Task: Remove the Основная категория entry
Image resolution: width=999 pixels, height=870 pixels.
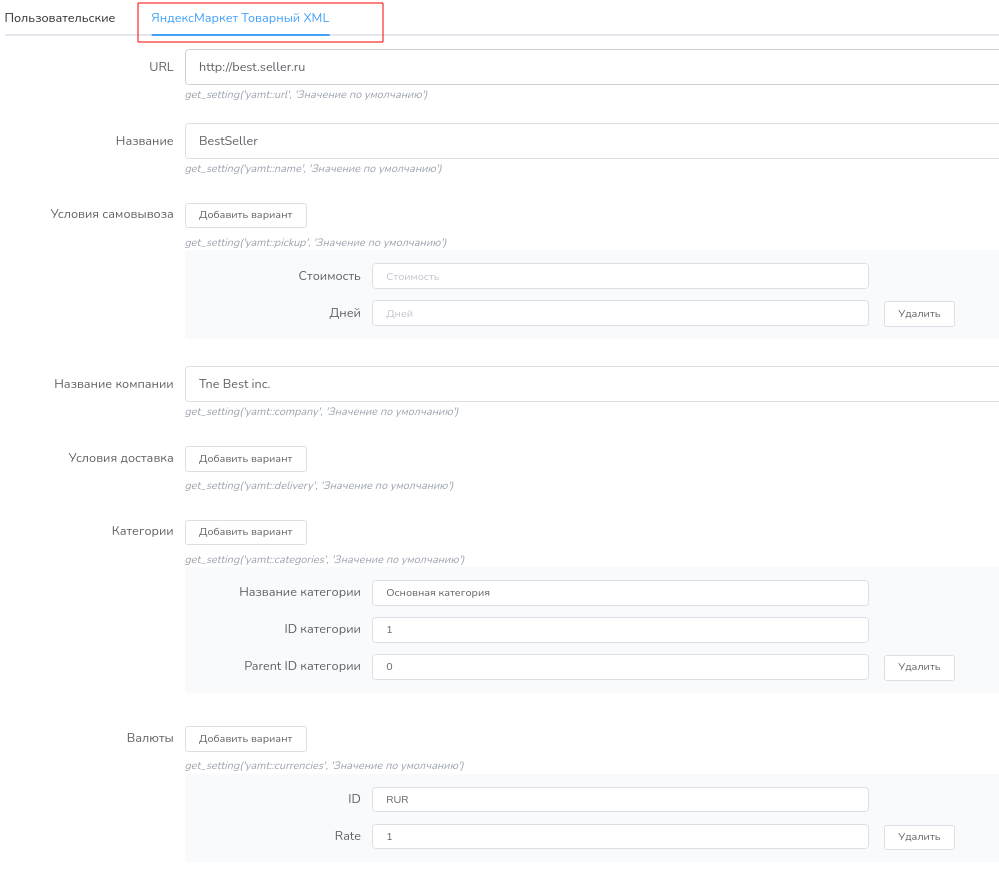Action: tap(919, 667)
